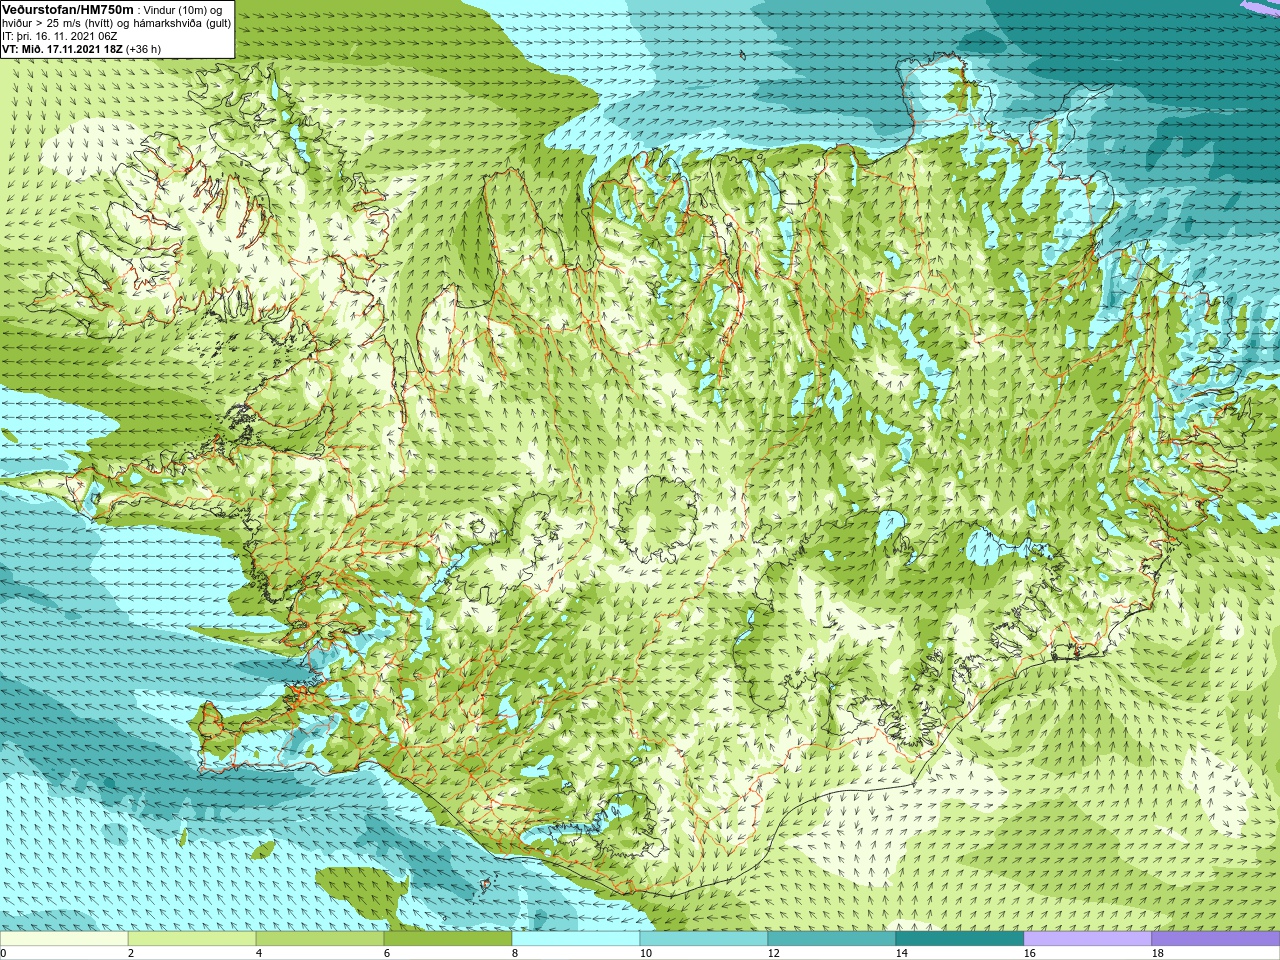The width and height of the screenshot is (1280, 960).
Task: Click the legend scale label '14'
Action: (x=901, y=953)
